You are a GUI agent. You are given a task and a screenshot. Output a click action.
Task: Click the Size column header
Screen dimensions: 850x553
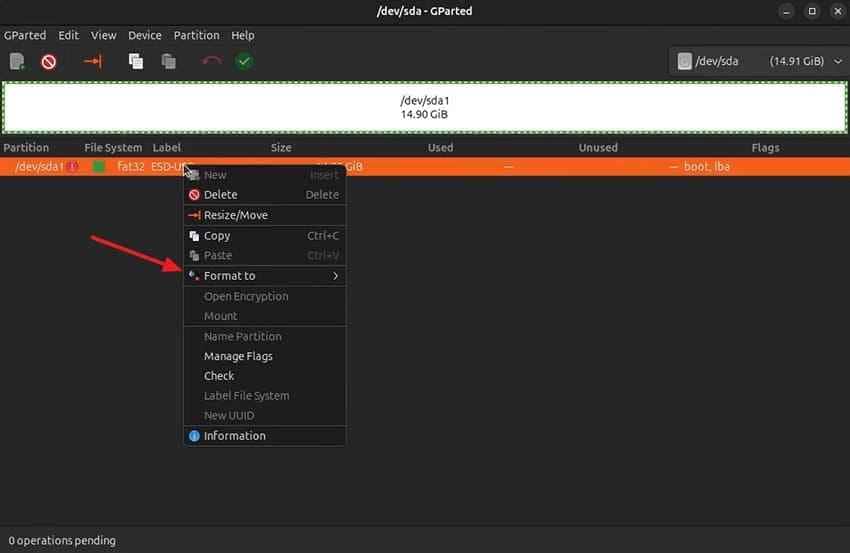tap(281, 147)
